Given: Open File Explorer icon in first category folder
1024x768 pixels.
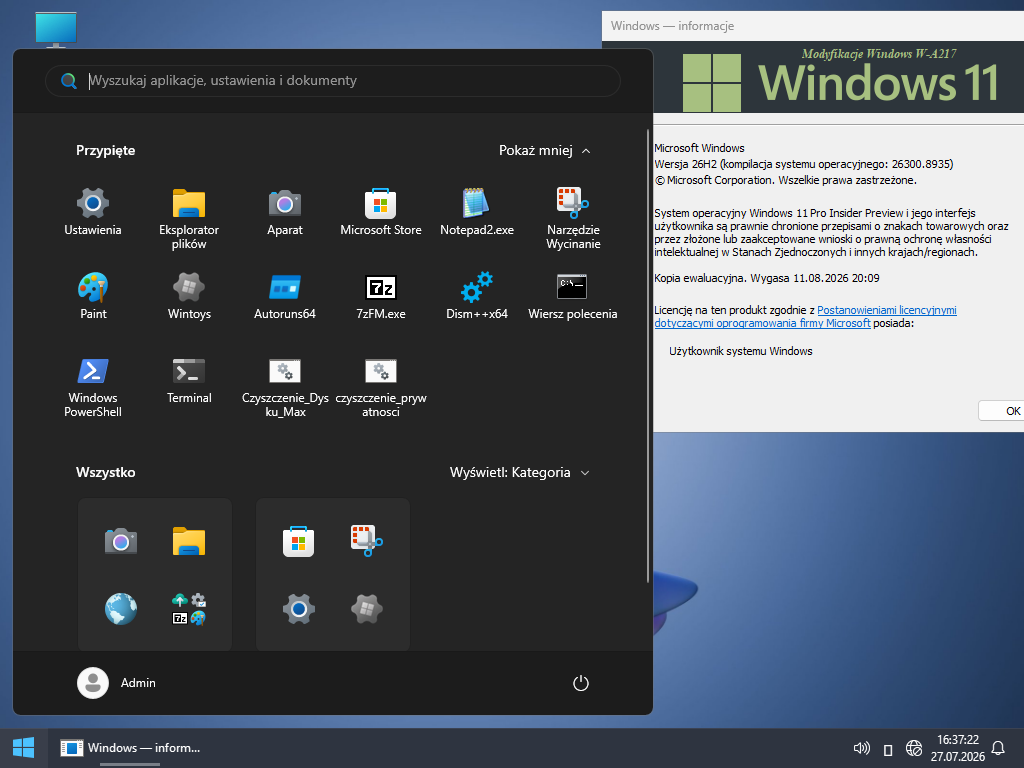Looking at the screenshot, I should tap(189, 541).
